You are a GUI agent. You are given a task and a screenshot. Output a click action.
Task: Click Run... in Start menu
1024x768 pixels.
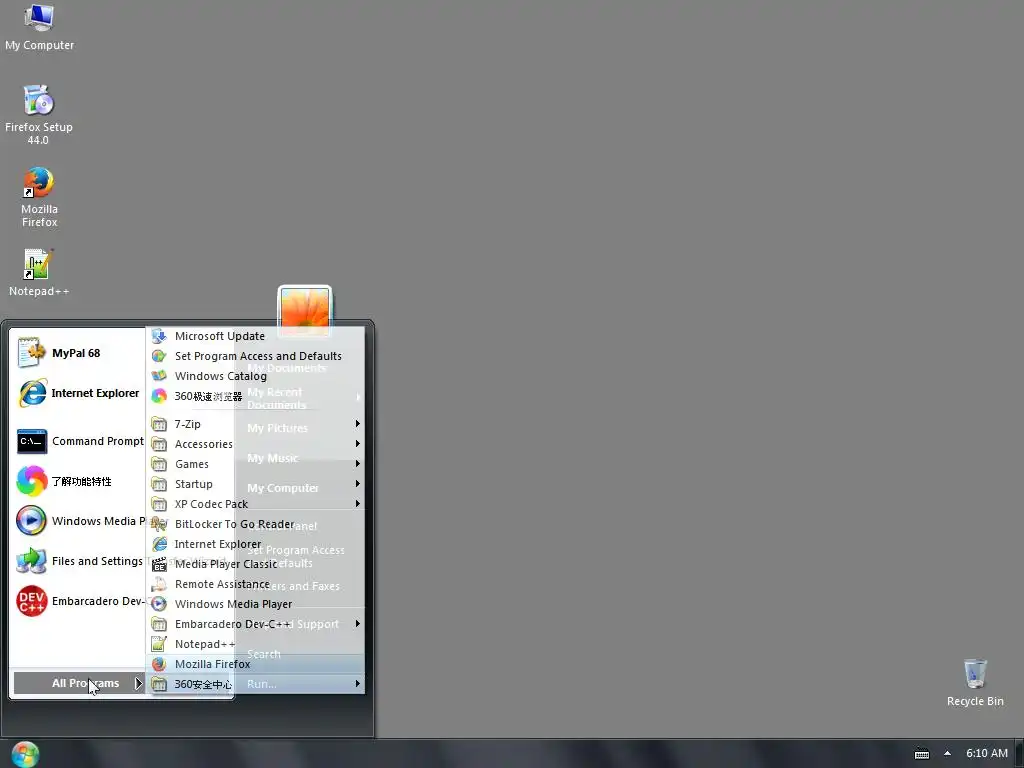coord(261,684)
